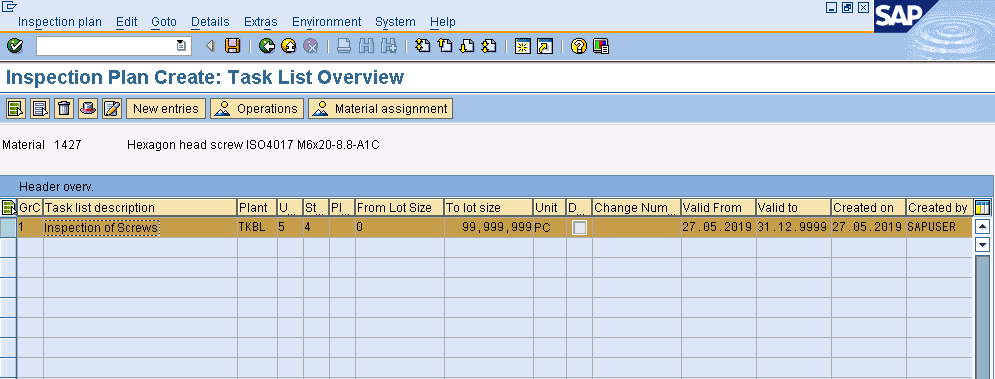995x379 pixels.
Task: Toggle the deletion flag checkbox for Inspection of Screws
Action: click(x=579, y=227)
